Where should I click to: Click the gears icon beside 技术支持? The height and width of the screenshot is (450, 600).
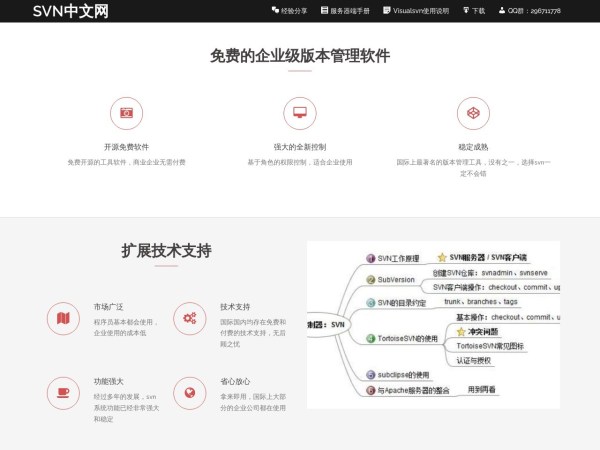tap(189, 318)
